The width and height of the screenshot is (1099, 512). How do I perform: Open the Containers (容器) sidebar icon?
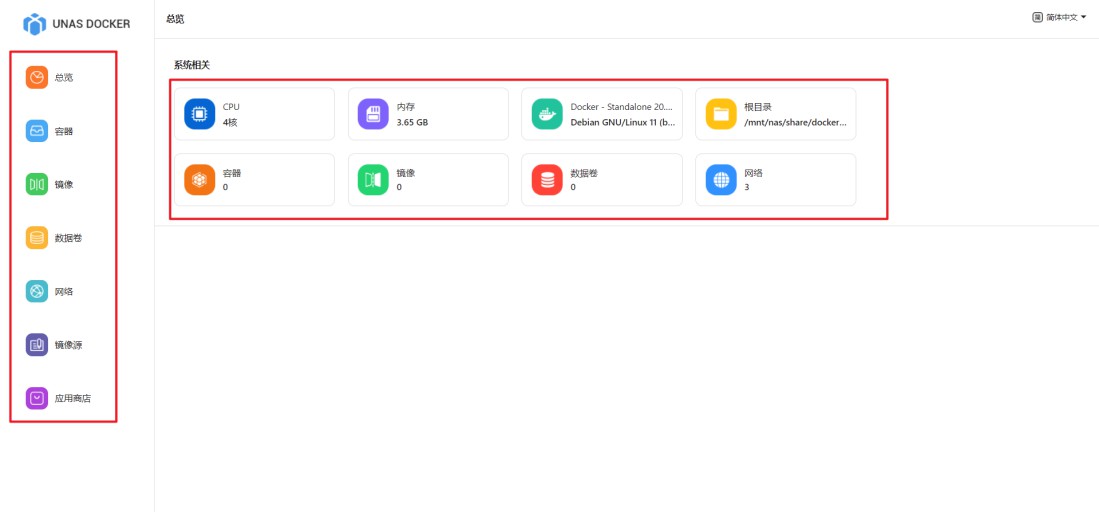tap(37, 131)
